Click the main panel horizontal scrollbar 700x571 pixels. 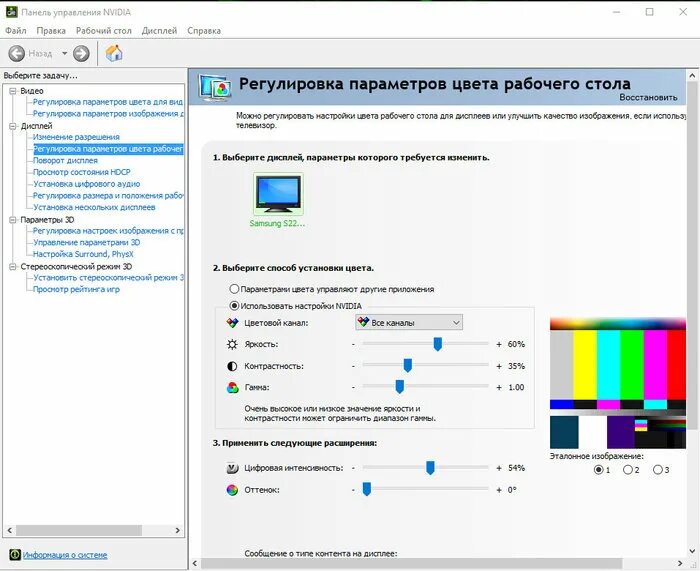pyautogui.click(x=411, y=563)
